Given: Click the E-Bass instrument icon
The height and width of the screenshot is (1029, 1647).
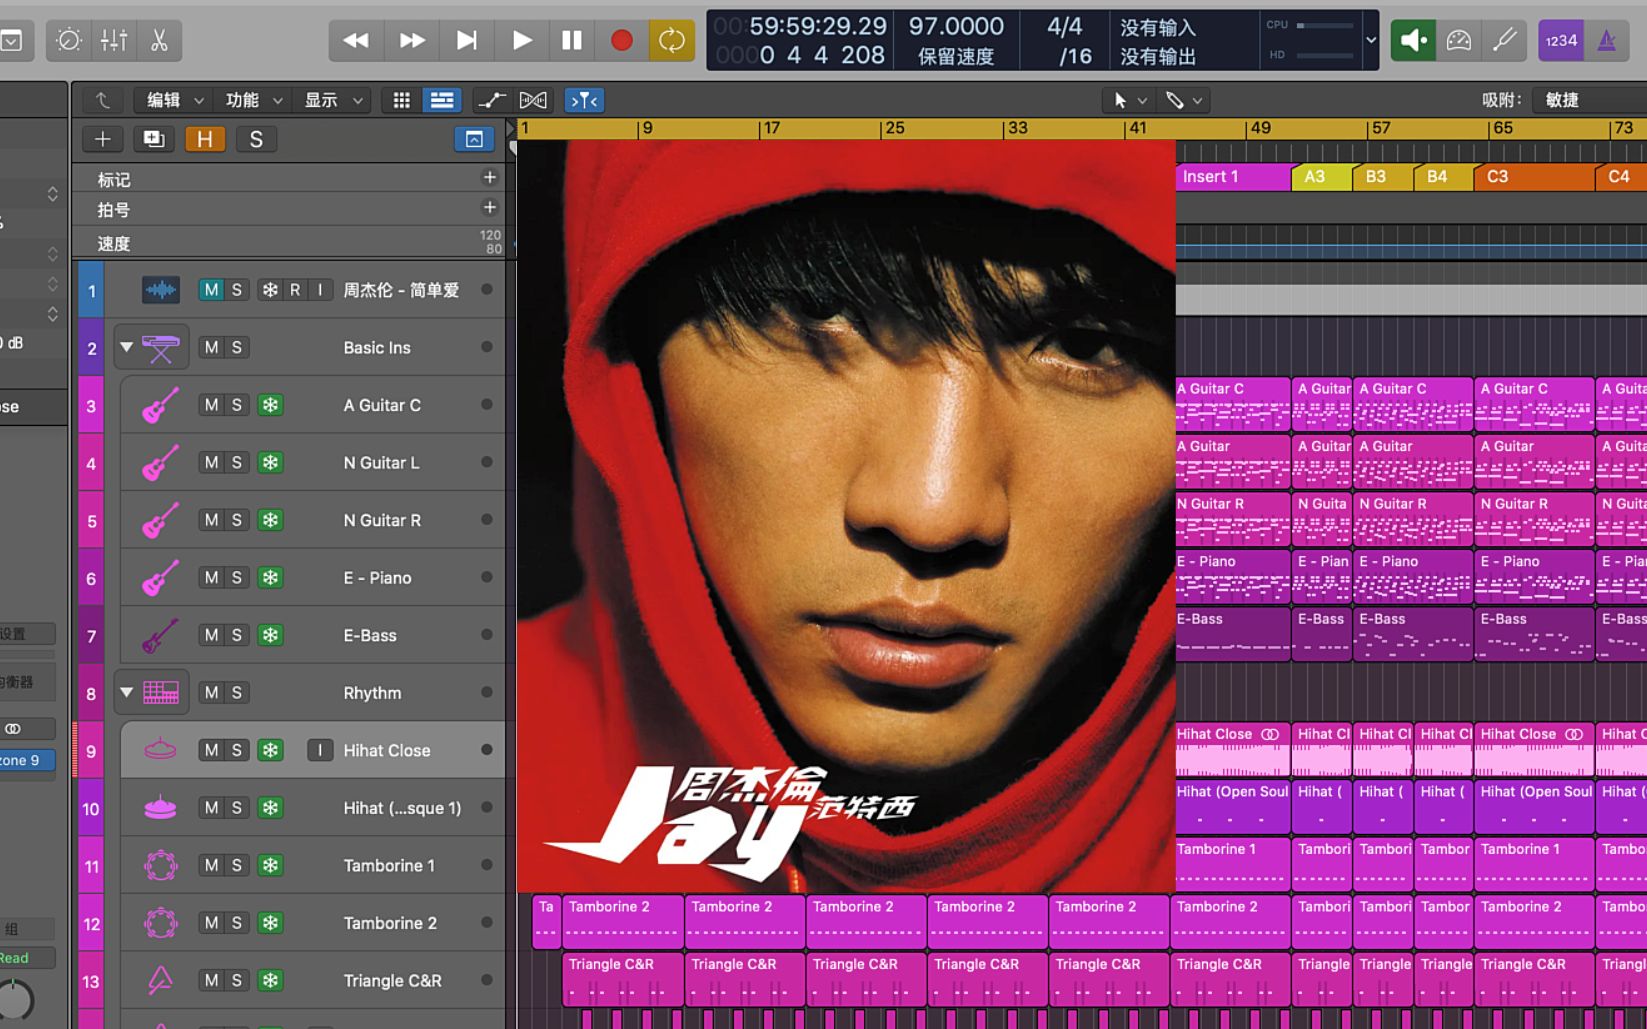Looking at the screenshot, I should click(160, 635).
